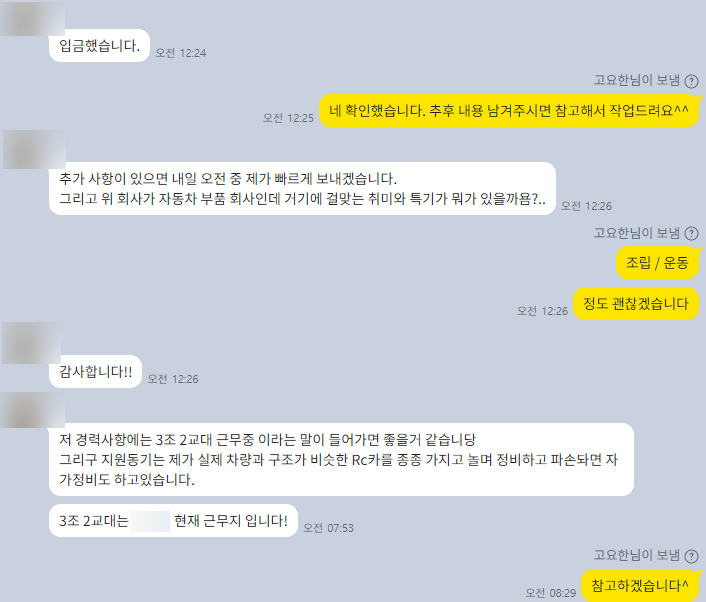
Task: Open the blurred profile above 저 경력사항에는 message
Action: coord(32,410)
